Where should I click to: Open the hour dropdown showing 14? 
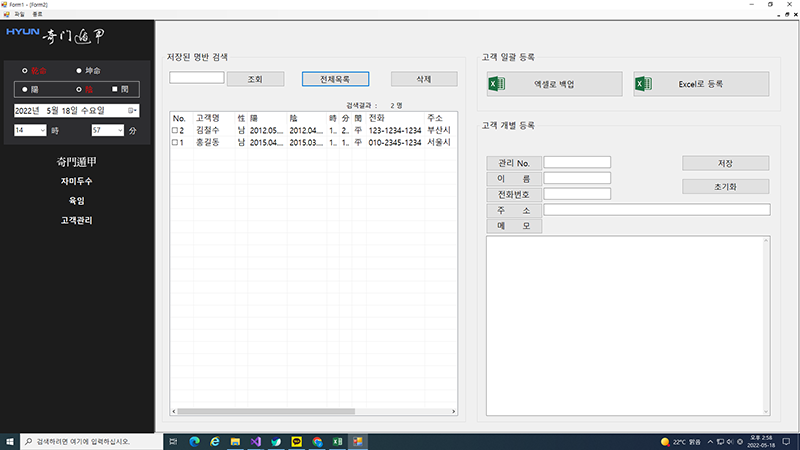(42, 131)
